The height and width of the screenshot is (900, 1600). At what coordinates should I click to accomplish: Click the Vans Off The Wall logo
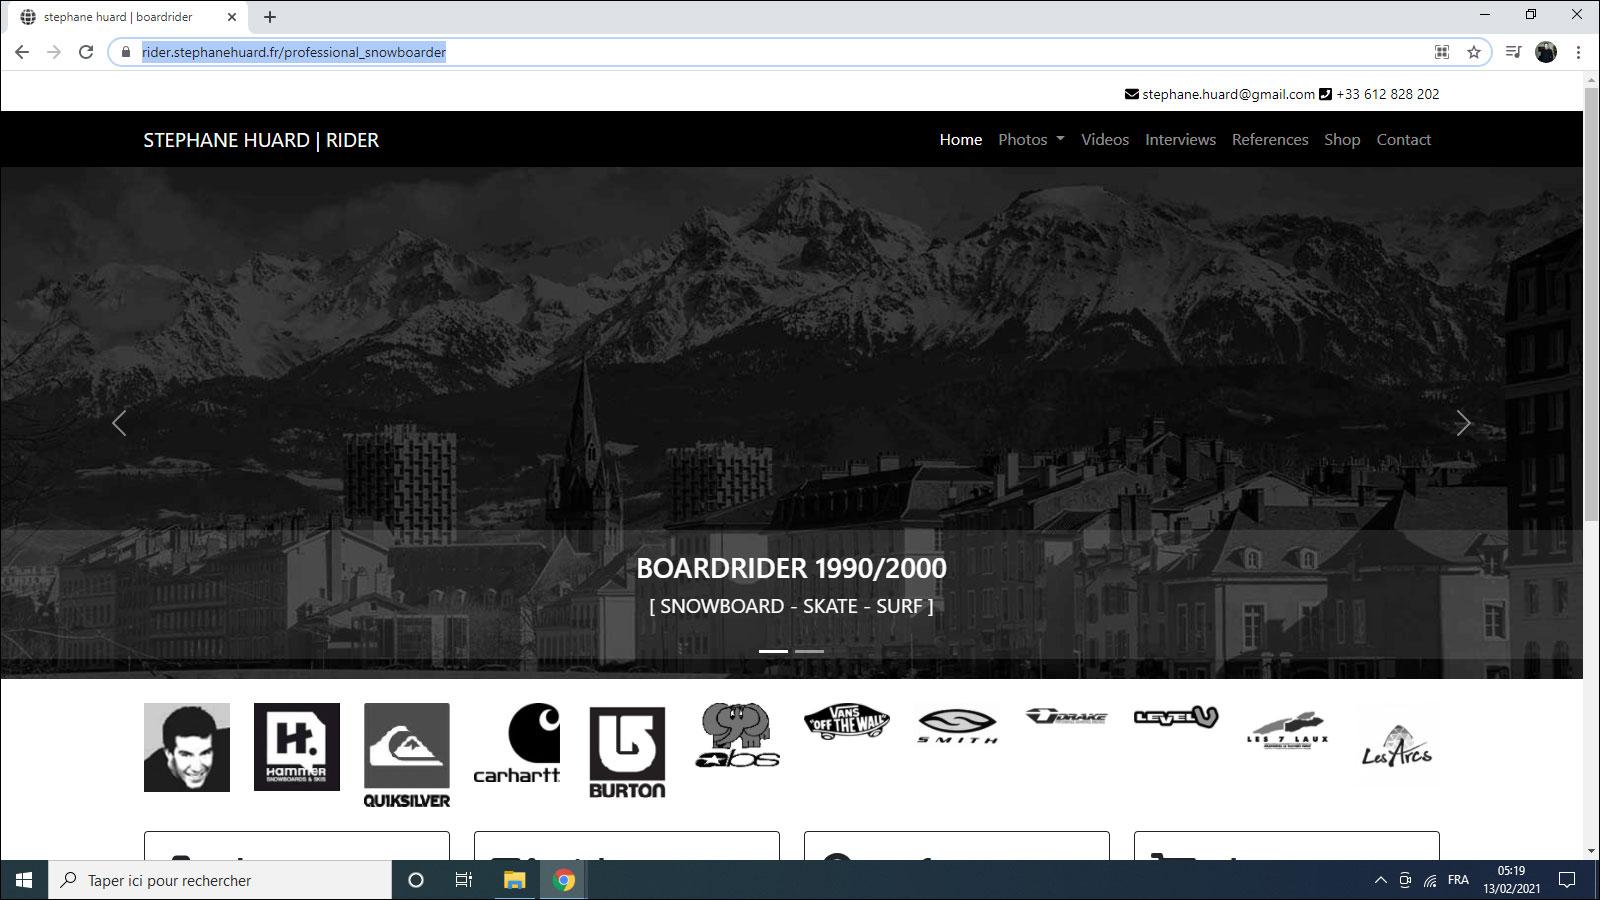(847, 721)
